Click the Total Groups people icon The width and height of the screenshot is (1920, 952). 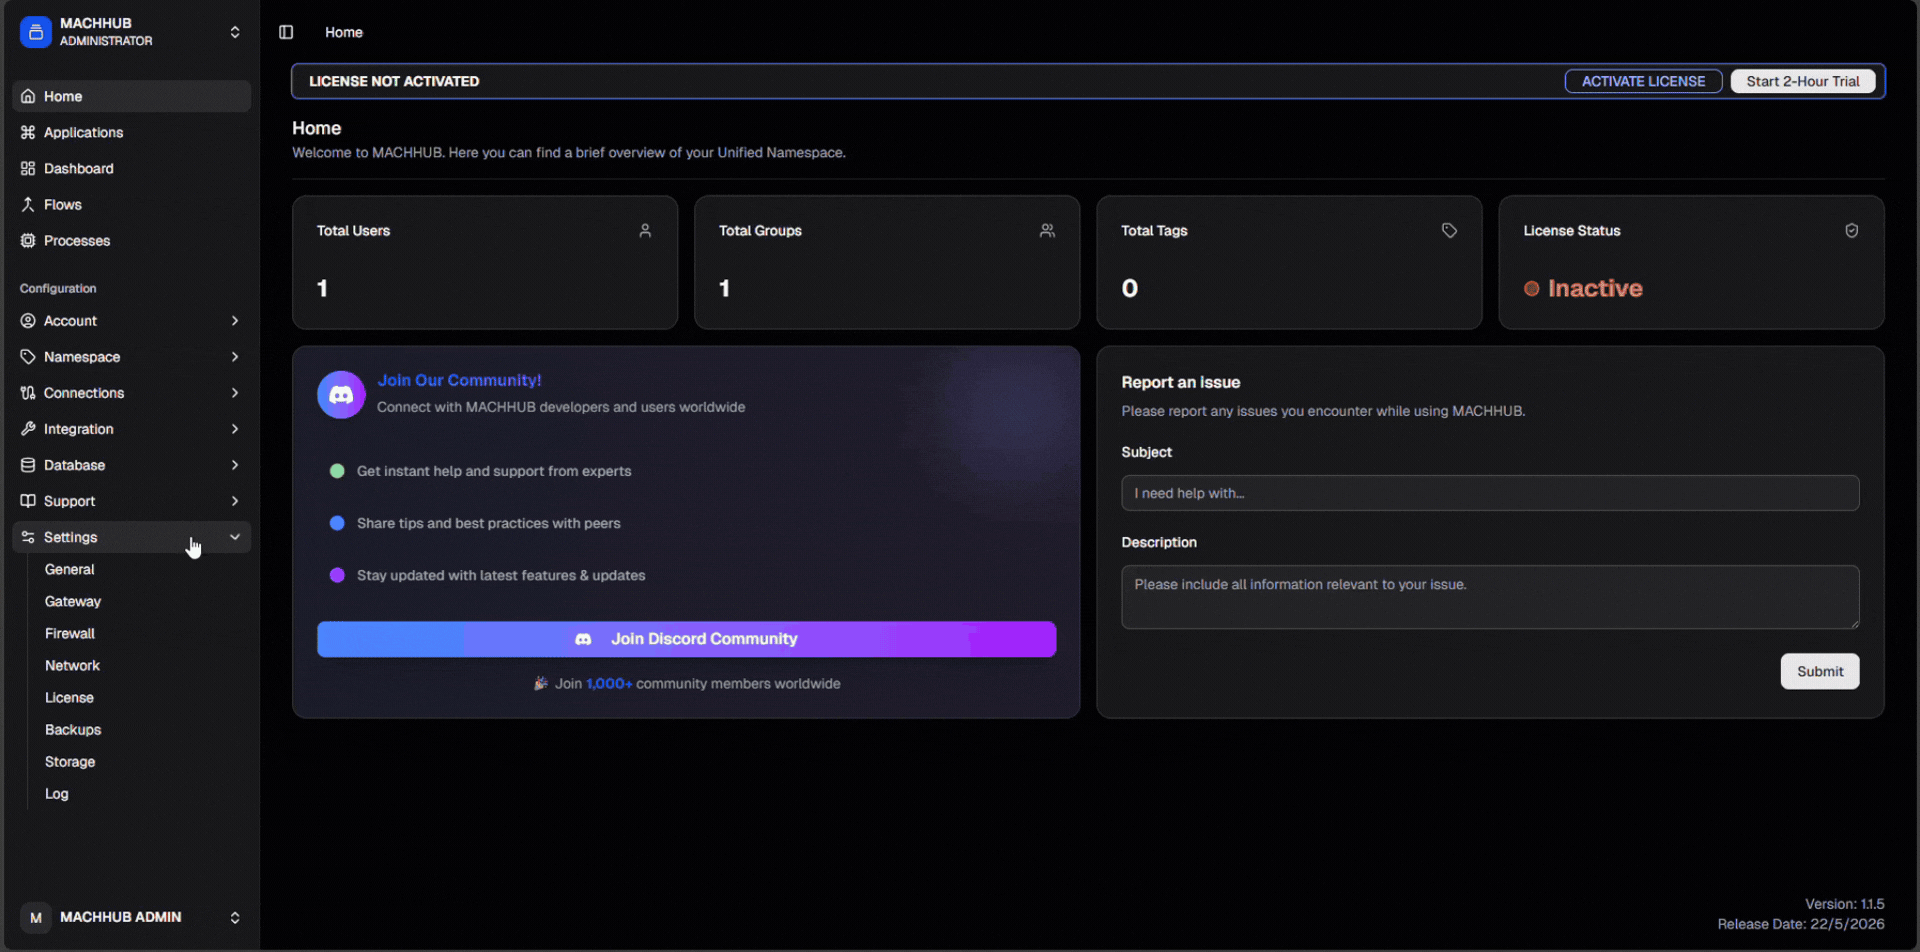tap(1047, 230)
